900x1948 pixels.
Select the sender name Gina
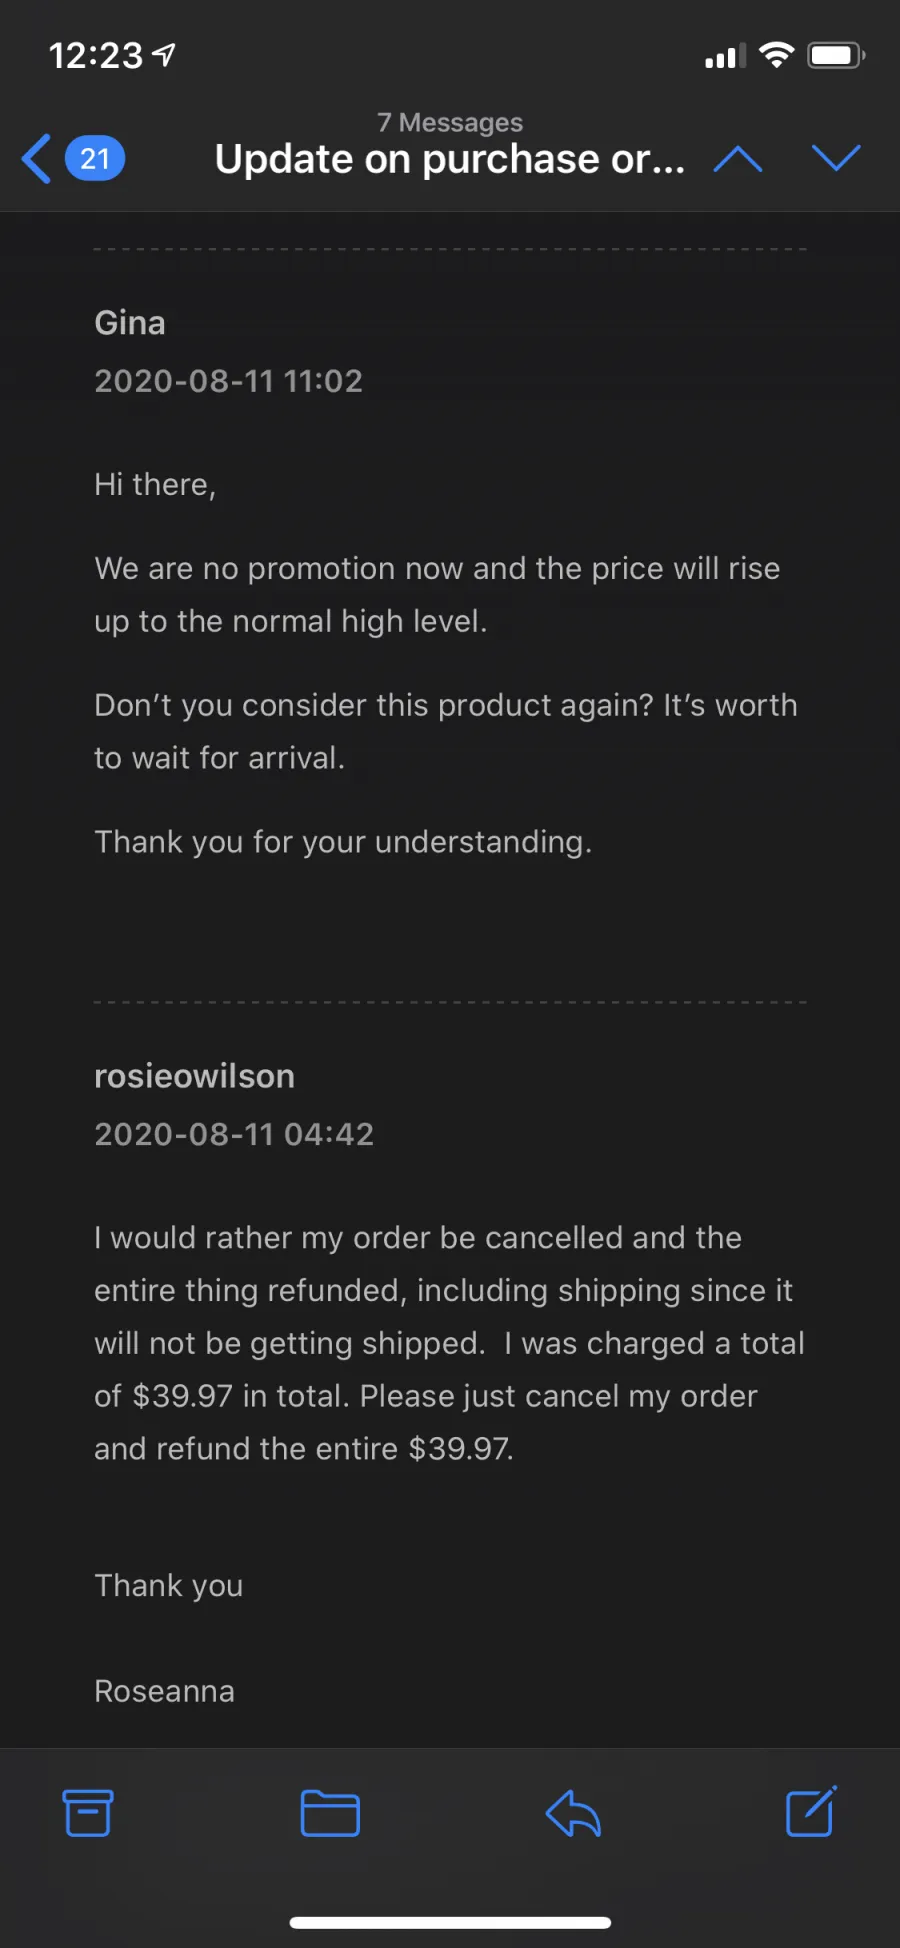click(130, 323)
